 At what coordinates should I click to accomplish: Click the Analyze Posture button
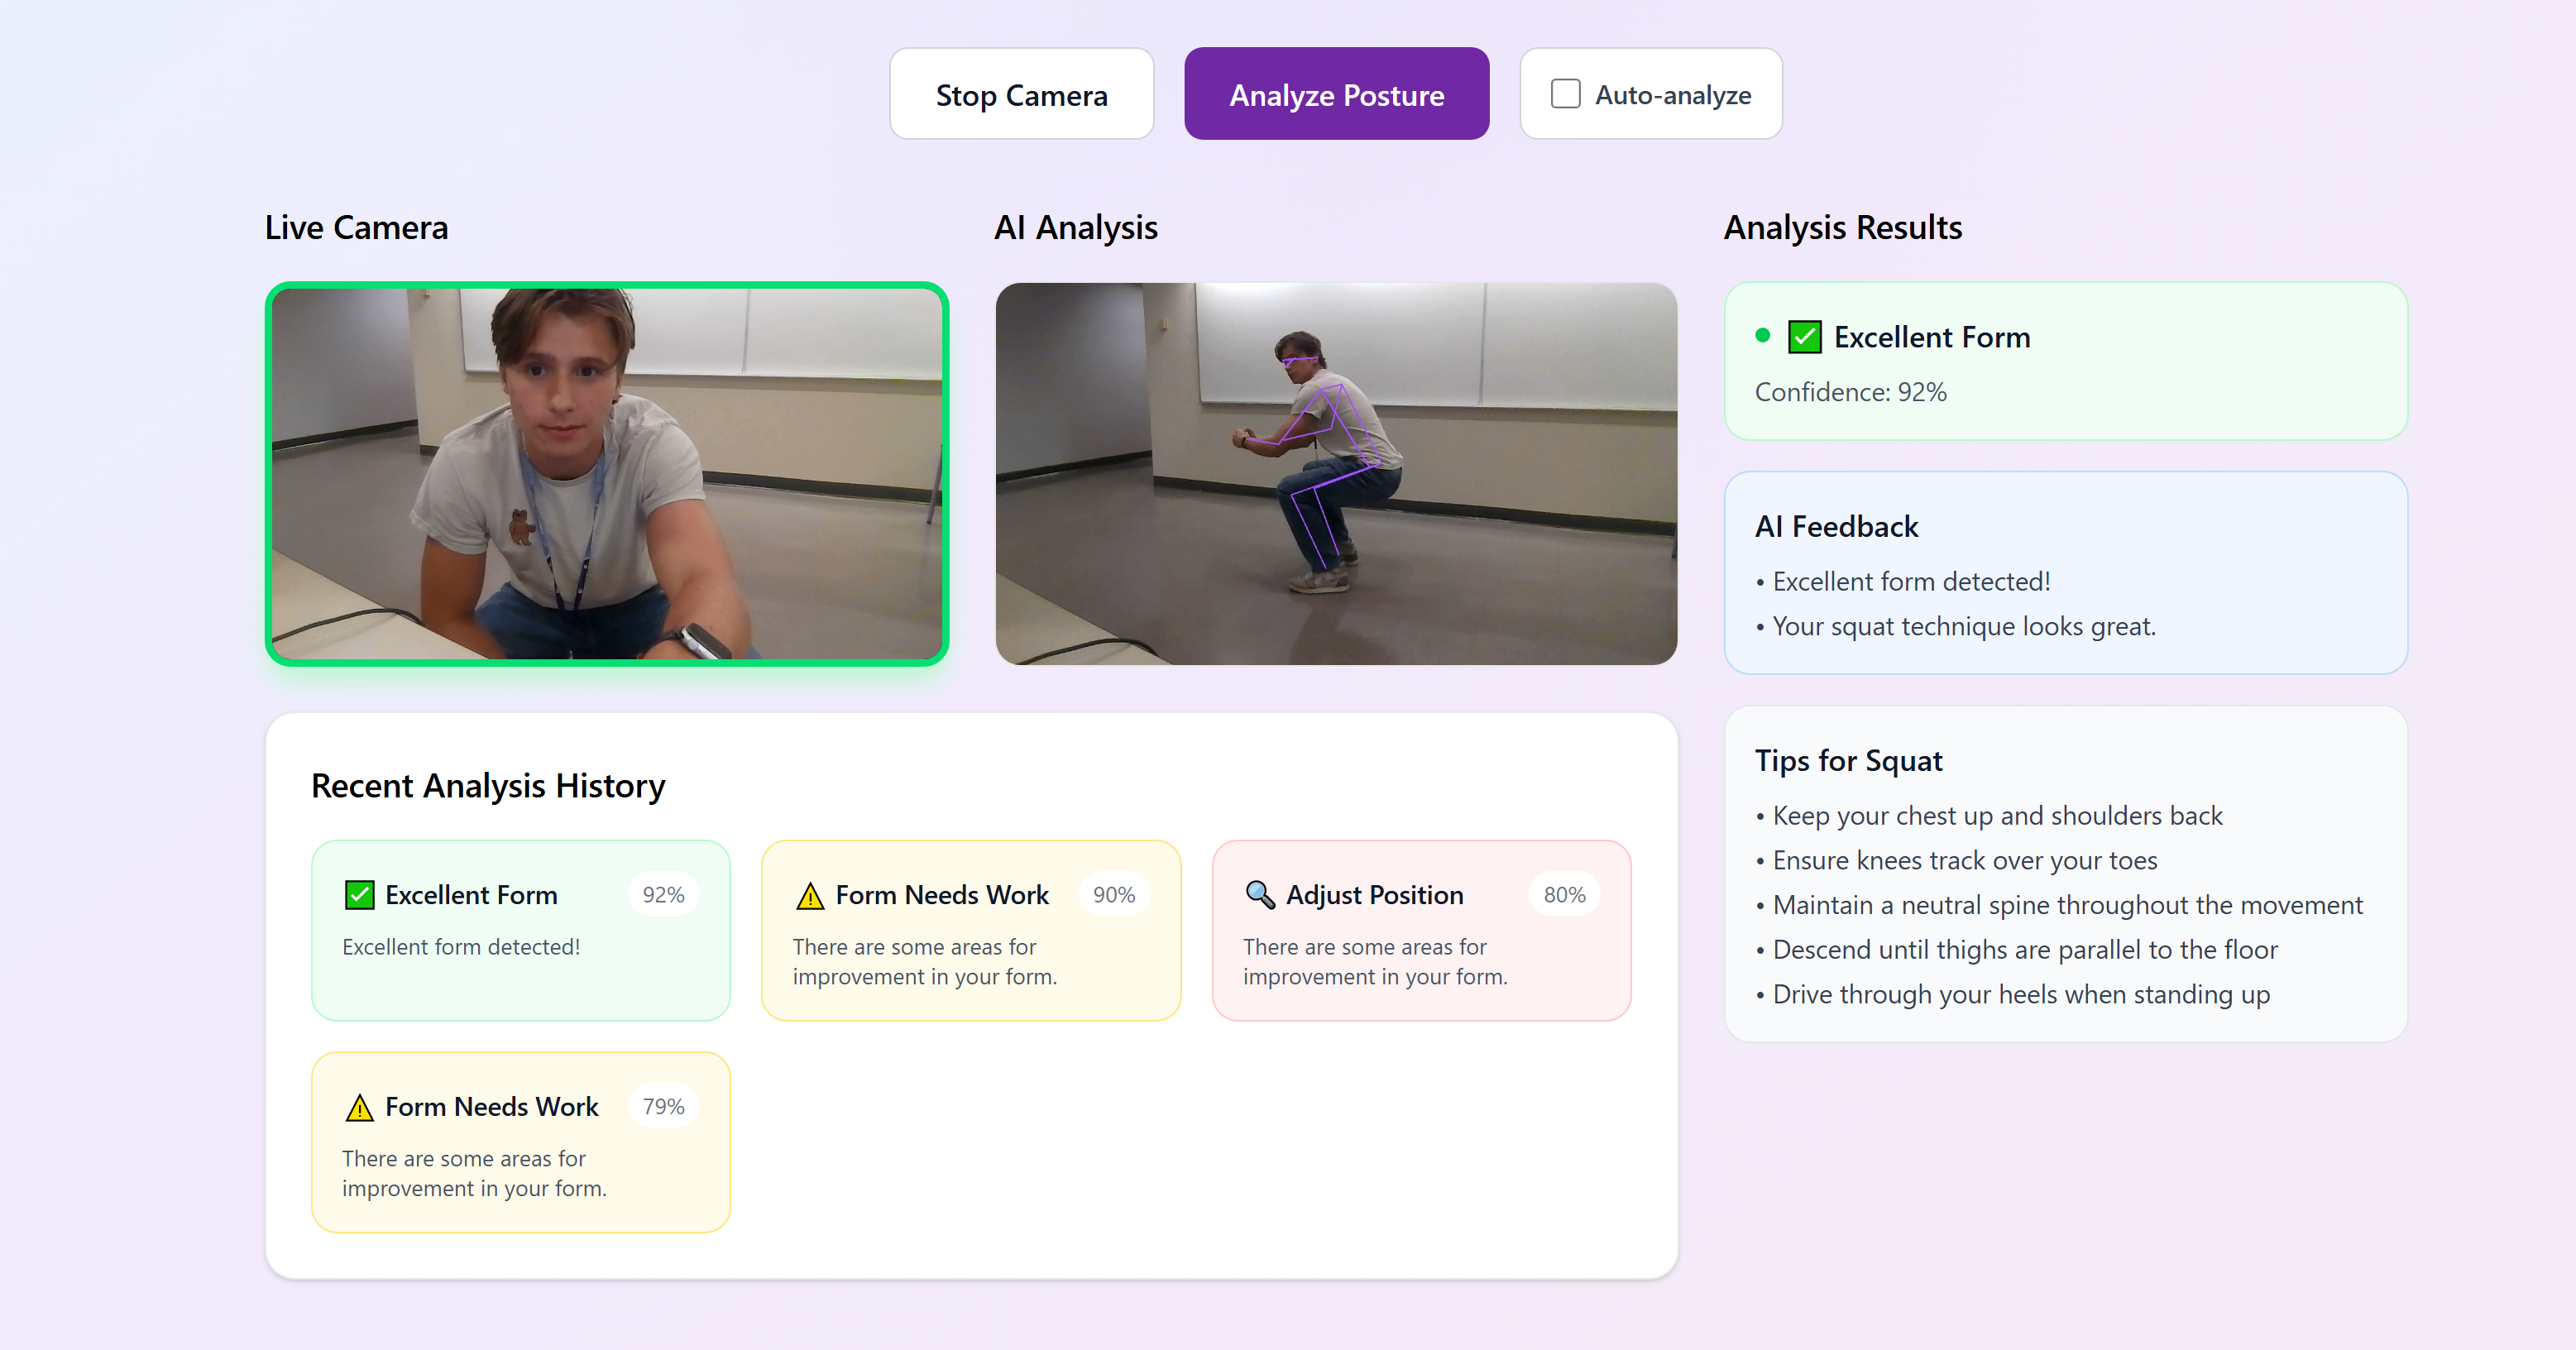coord(1336,94)
